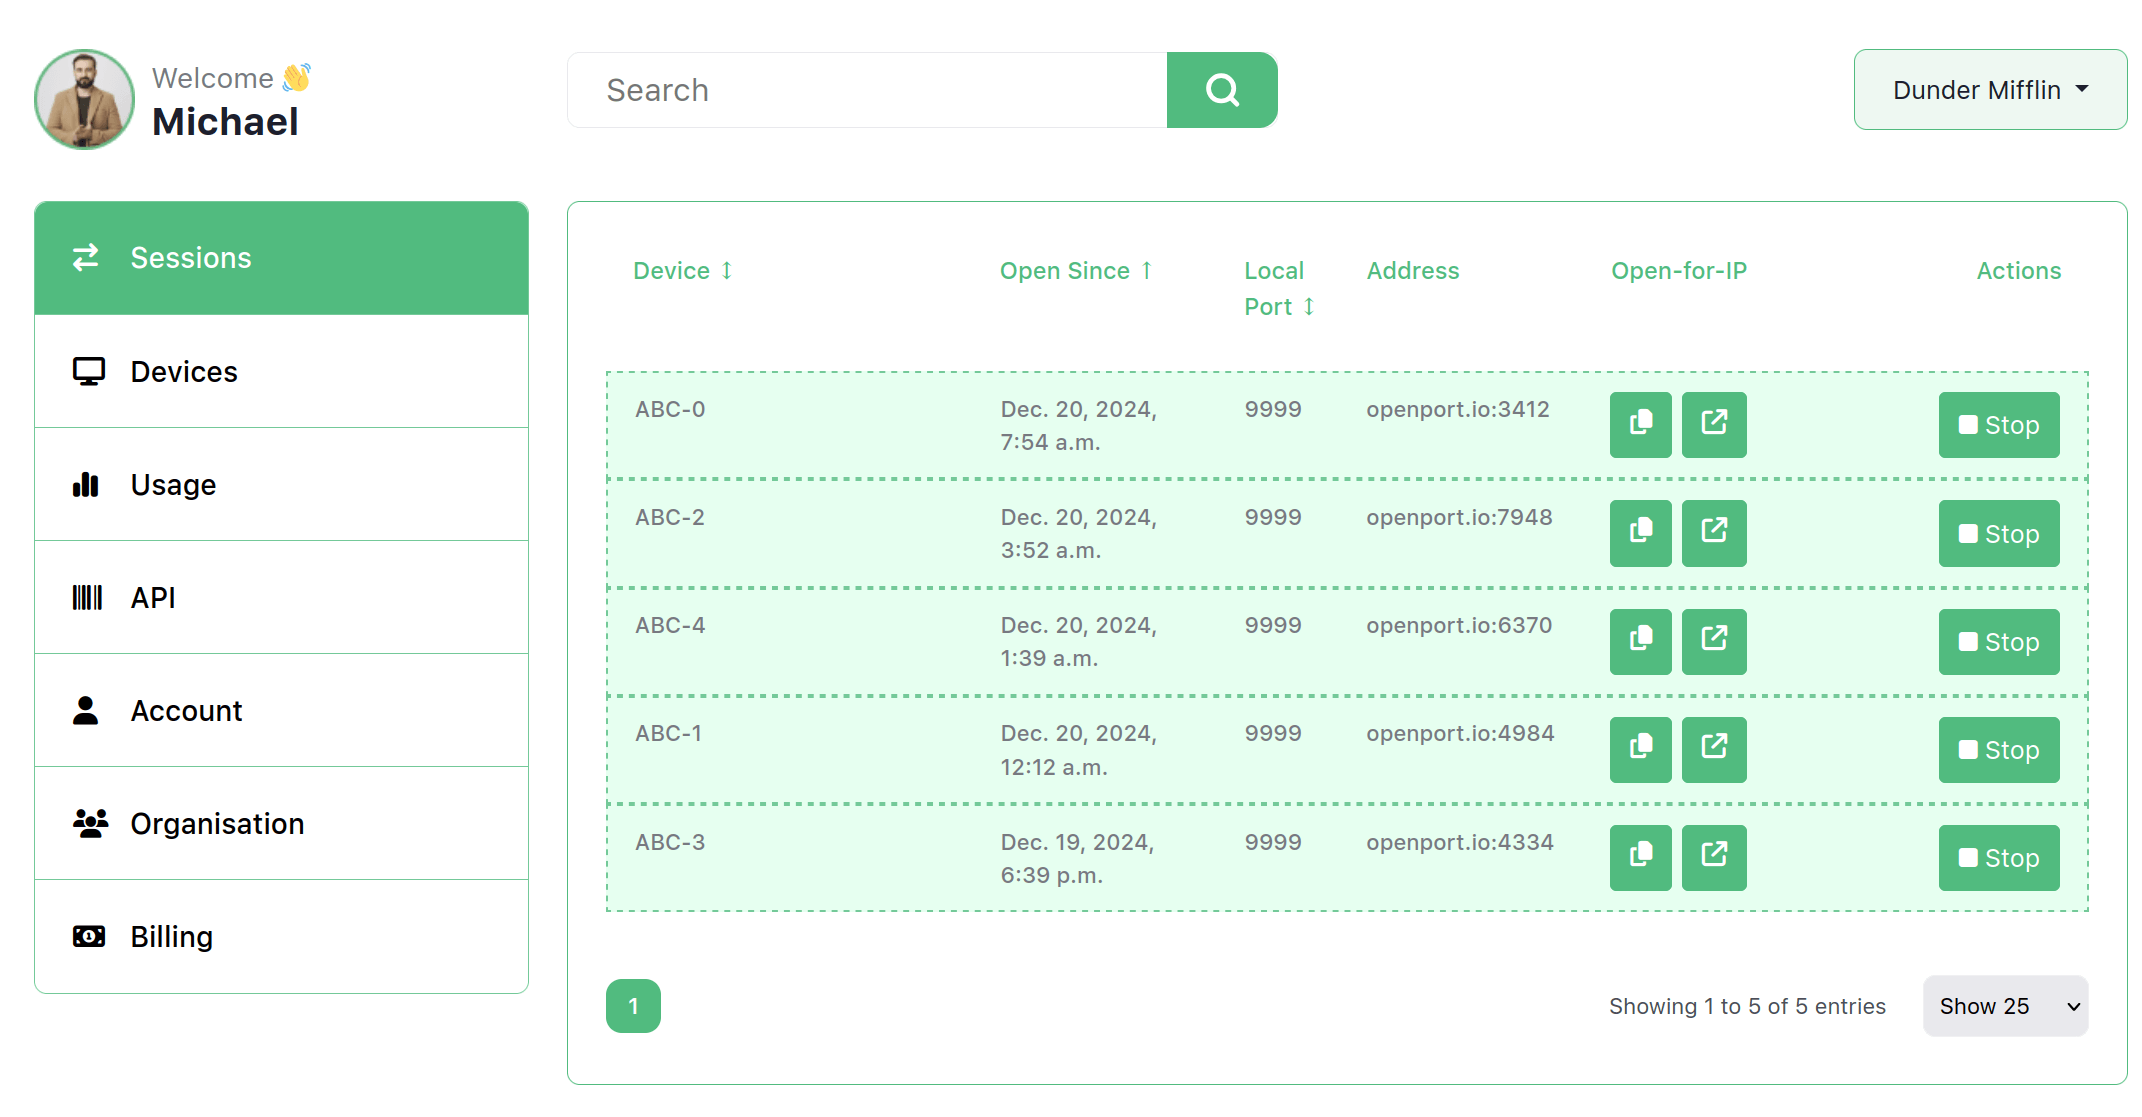Stop the session for ABC-4
The image size is (2142, 1117).
(x=1998, y=641)
